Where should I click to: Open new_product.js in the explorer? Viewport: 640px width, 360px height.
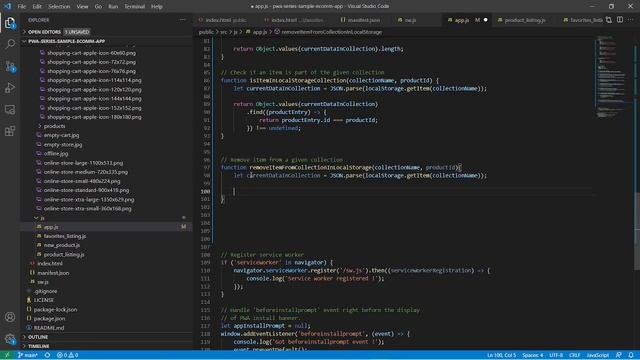[x=62, y=245]
